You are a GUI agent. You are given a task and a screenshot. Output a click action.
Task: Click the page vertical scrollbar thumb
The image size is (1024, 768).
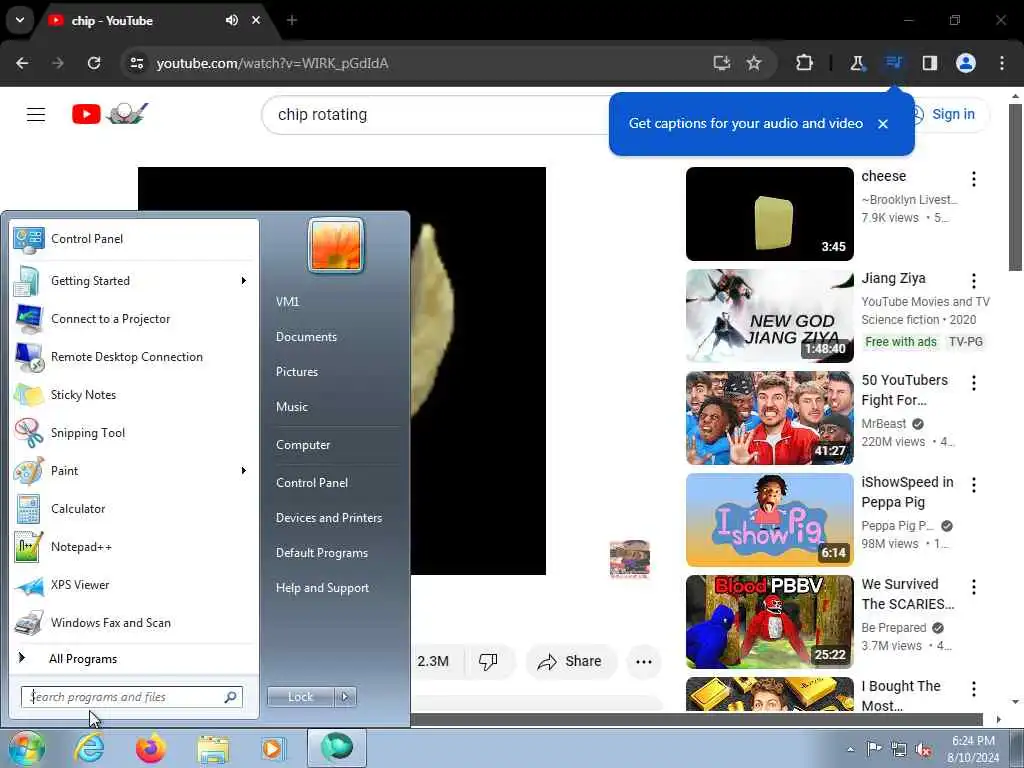point(1015,187)
